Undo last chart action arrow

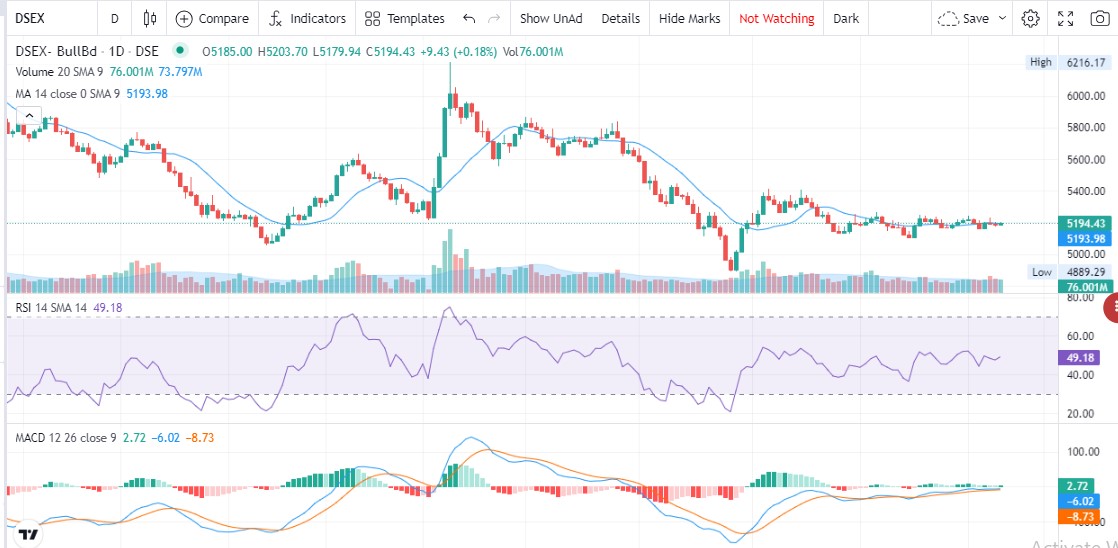coord(469,19)
